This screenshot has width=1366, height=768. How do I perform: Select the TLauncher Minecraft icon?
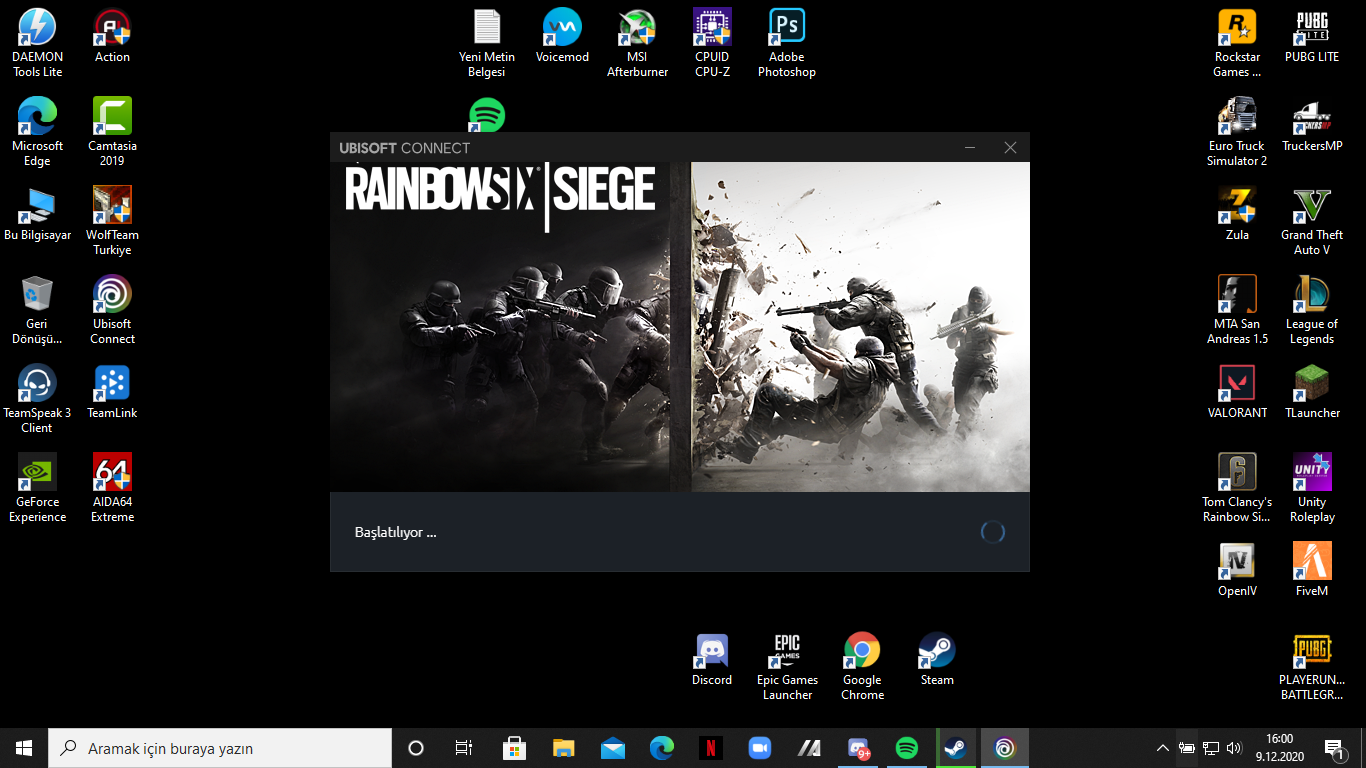point(1312,391)
